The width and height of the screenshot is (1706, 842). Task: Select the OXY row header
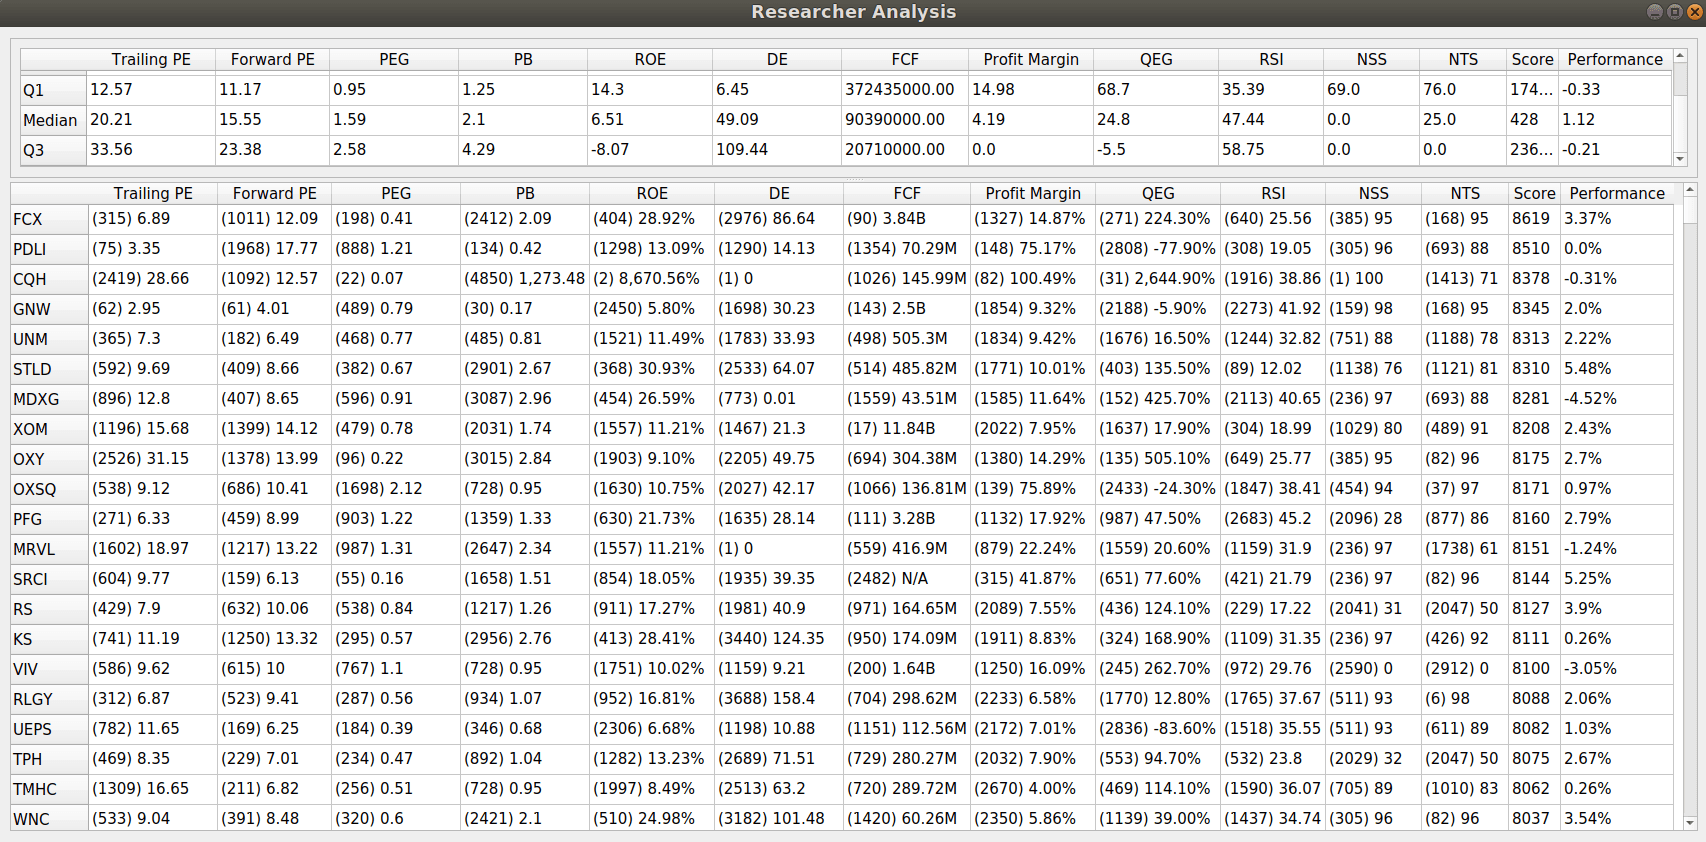(49, 459)
